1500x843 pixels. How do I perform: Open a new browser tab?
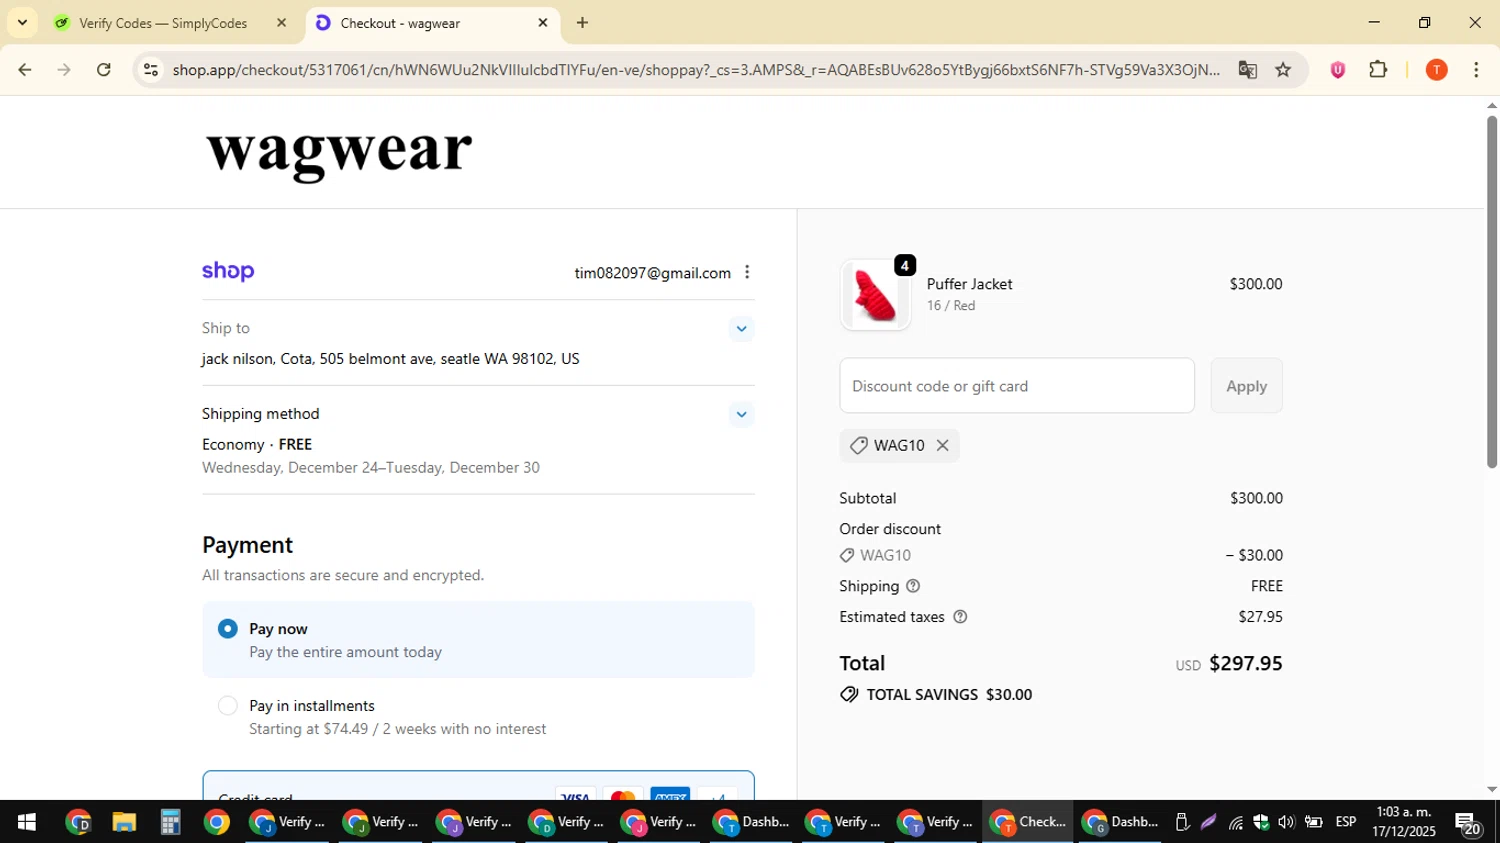(x=582, y=23)
